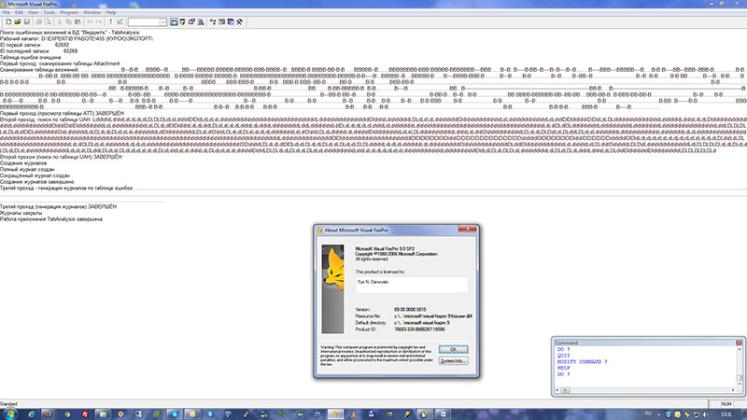Close the About Microsoft Visual FoxPro dialog
The height and width of the screenshot is (420, 747).
tap(467, 230)
